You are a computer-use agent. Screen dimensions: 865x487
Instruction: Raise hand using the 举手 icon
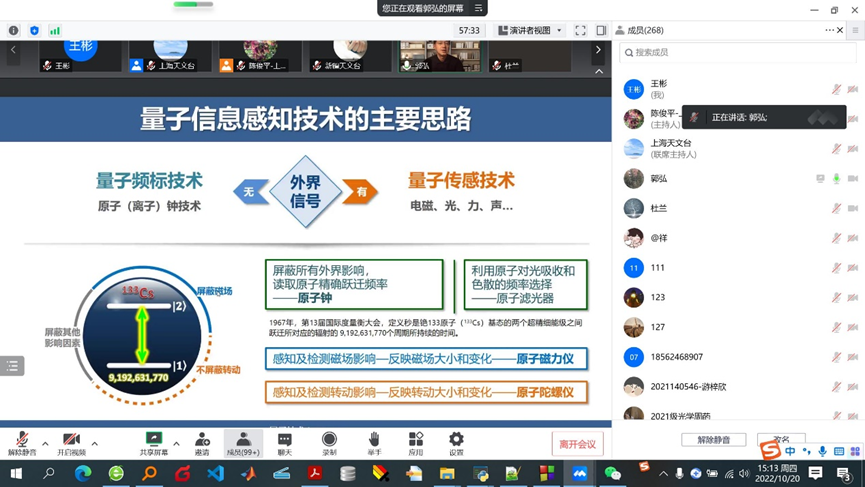374,443
